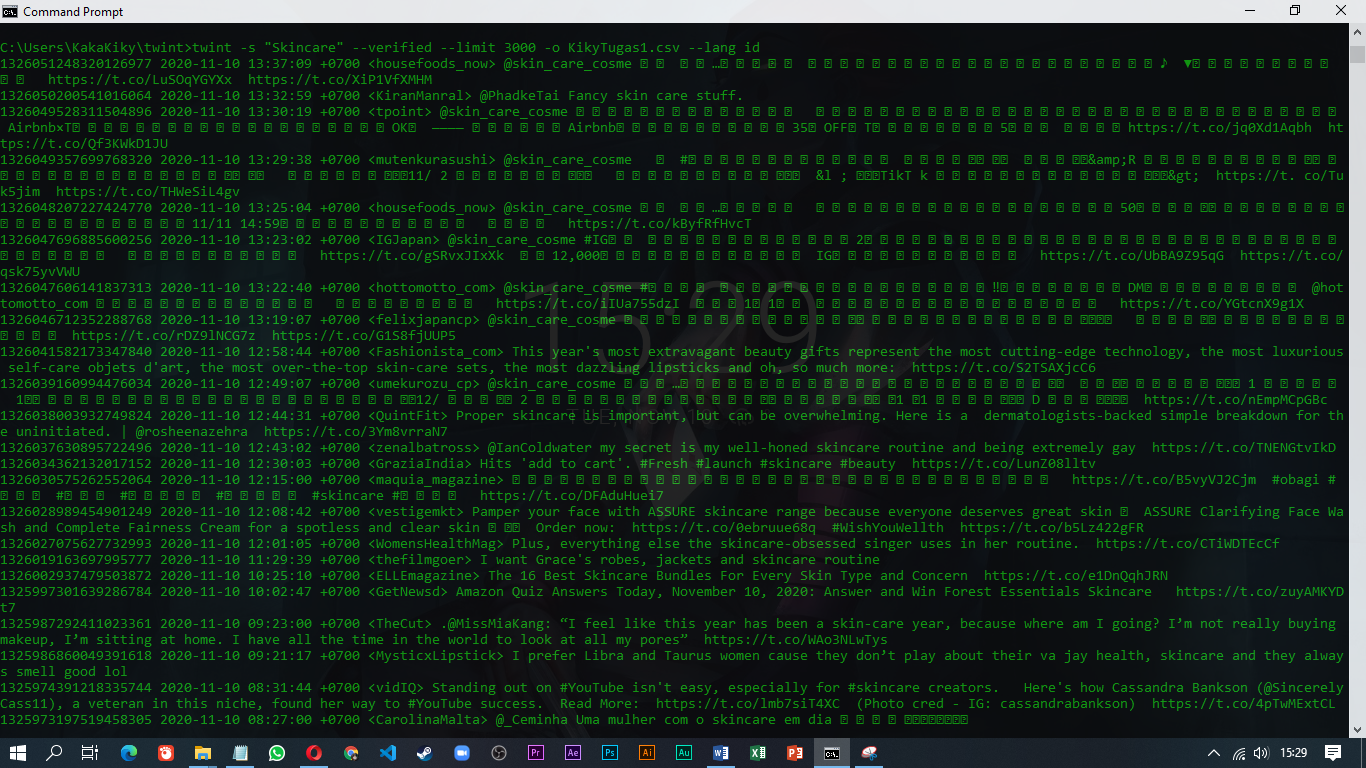Open the clock showing 15:29
Screen dimensions: 1366x768
[x=1294, y=752]
